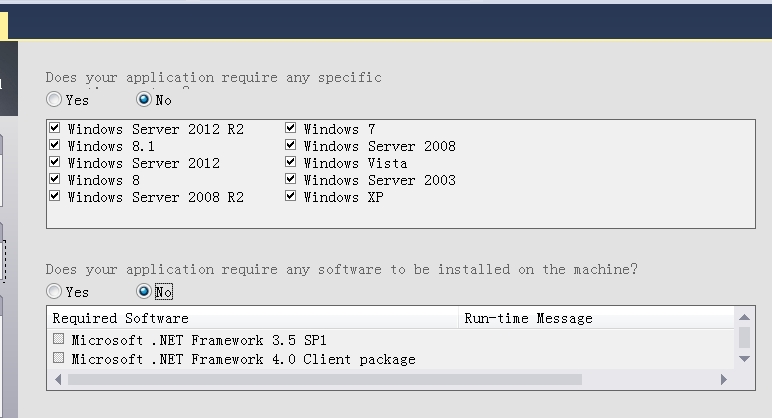Click the software list scroll up arrow

click(x=744, y=317)
